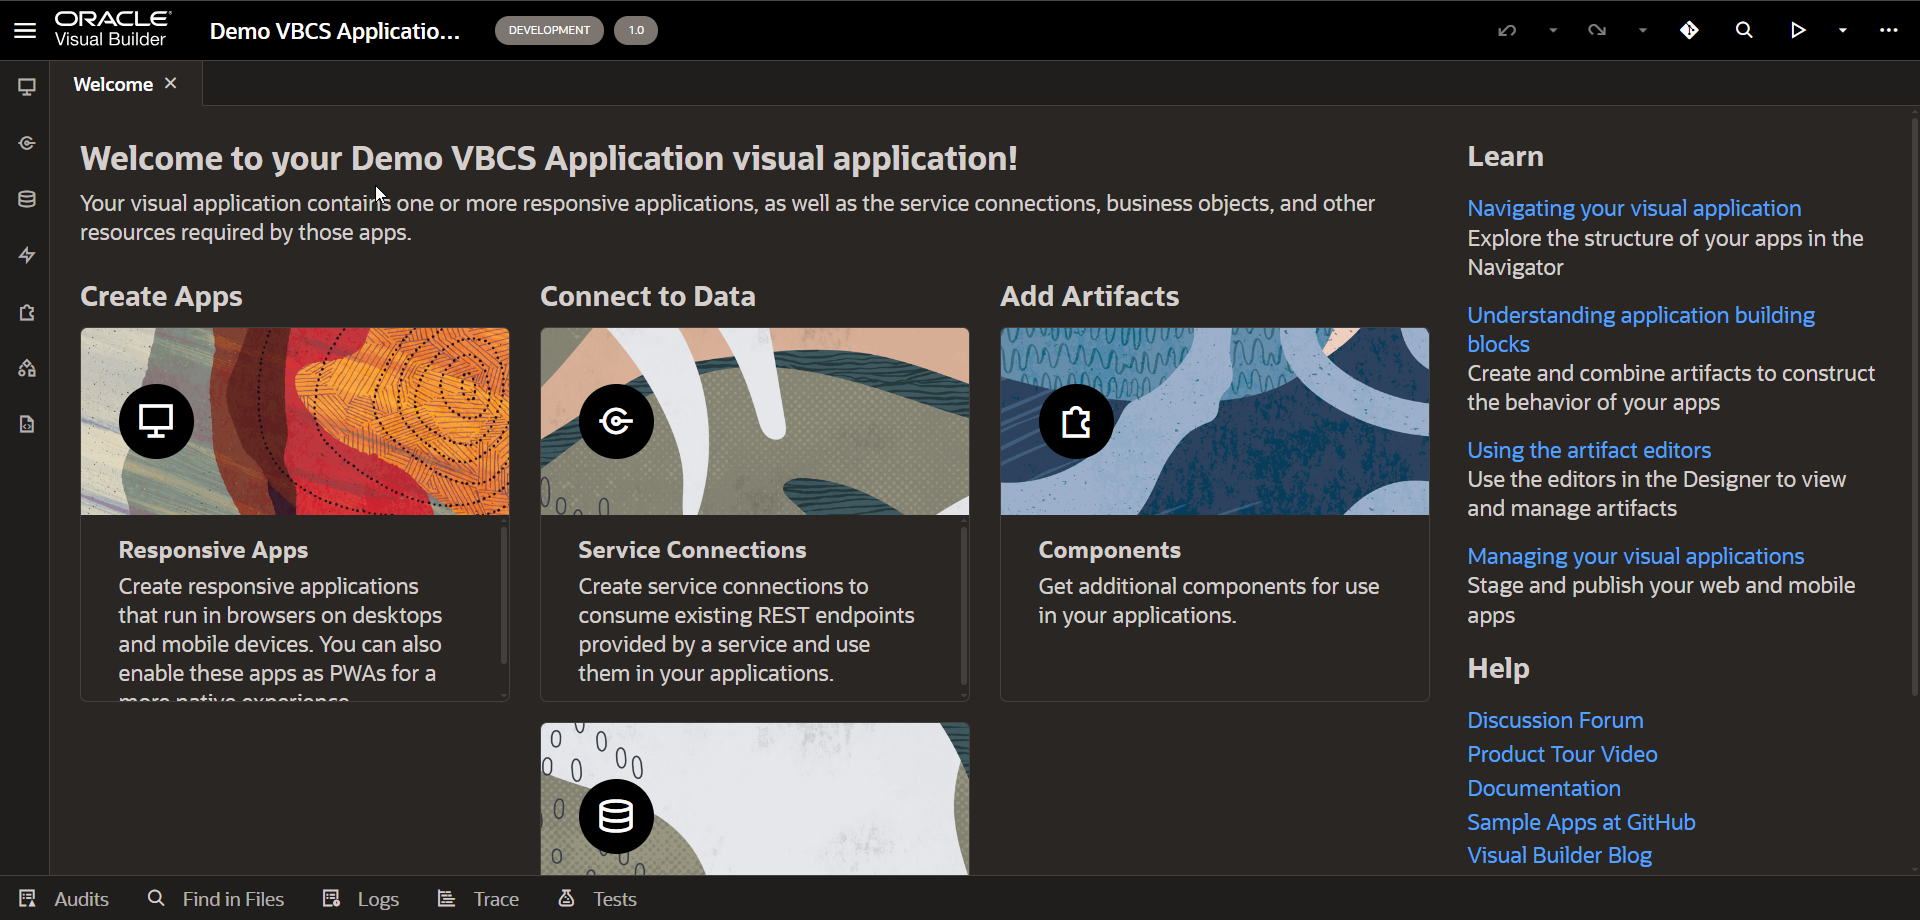Click the Redo arrow in header
This screenshot has width=1920, height=920.
[x=1597, y=31]
